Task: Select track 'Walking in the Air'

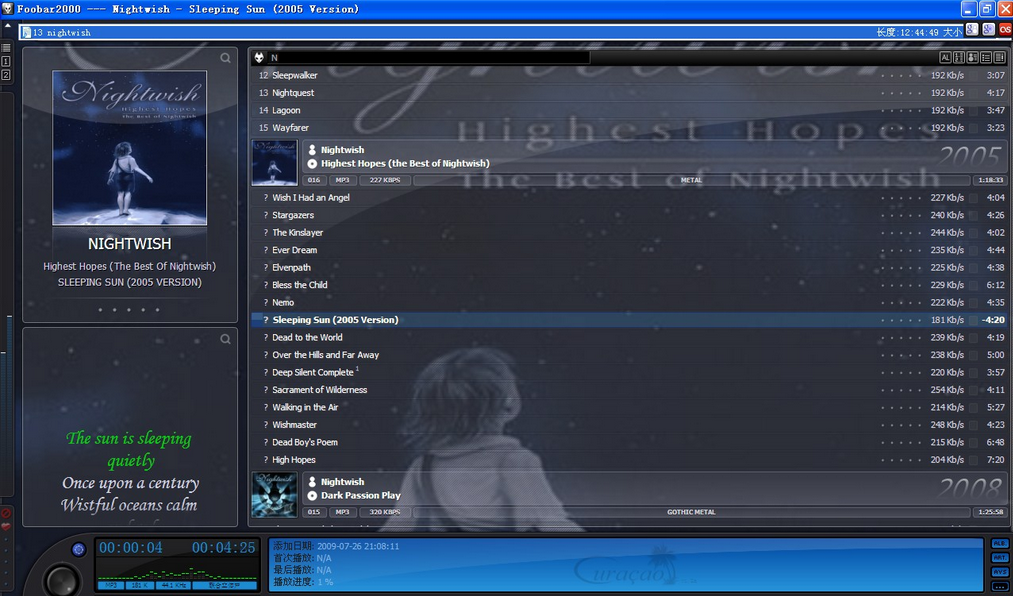Action: (x=629, y=407)
